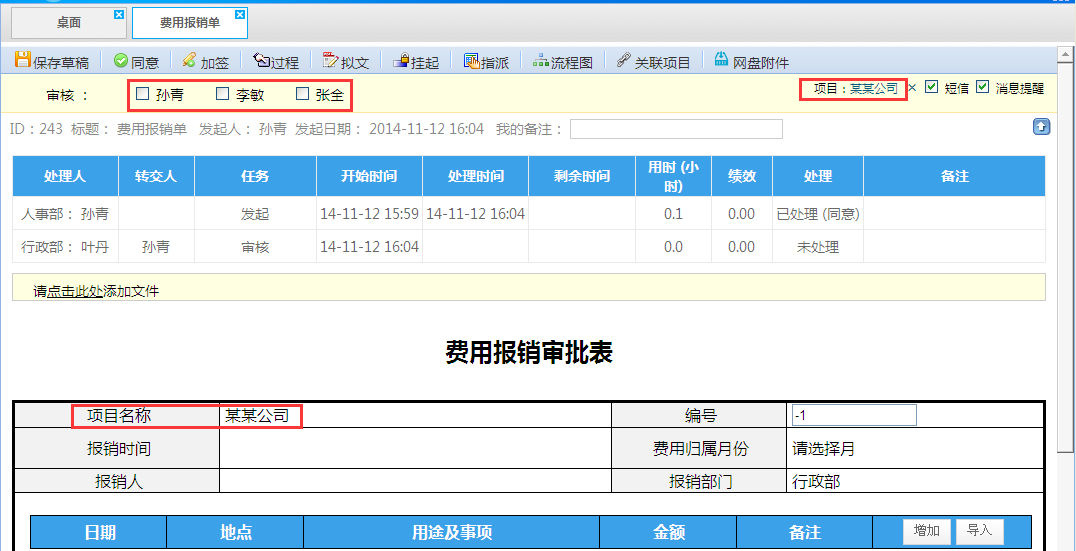Click the 同意 green check icon
This screenshot has width=1076, height=551.
pos(121,60)
